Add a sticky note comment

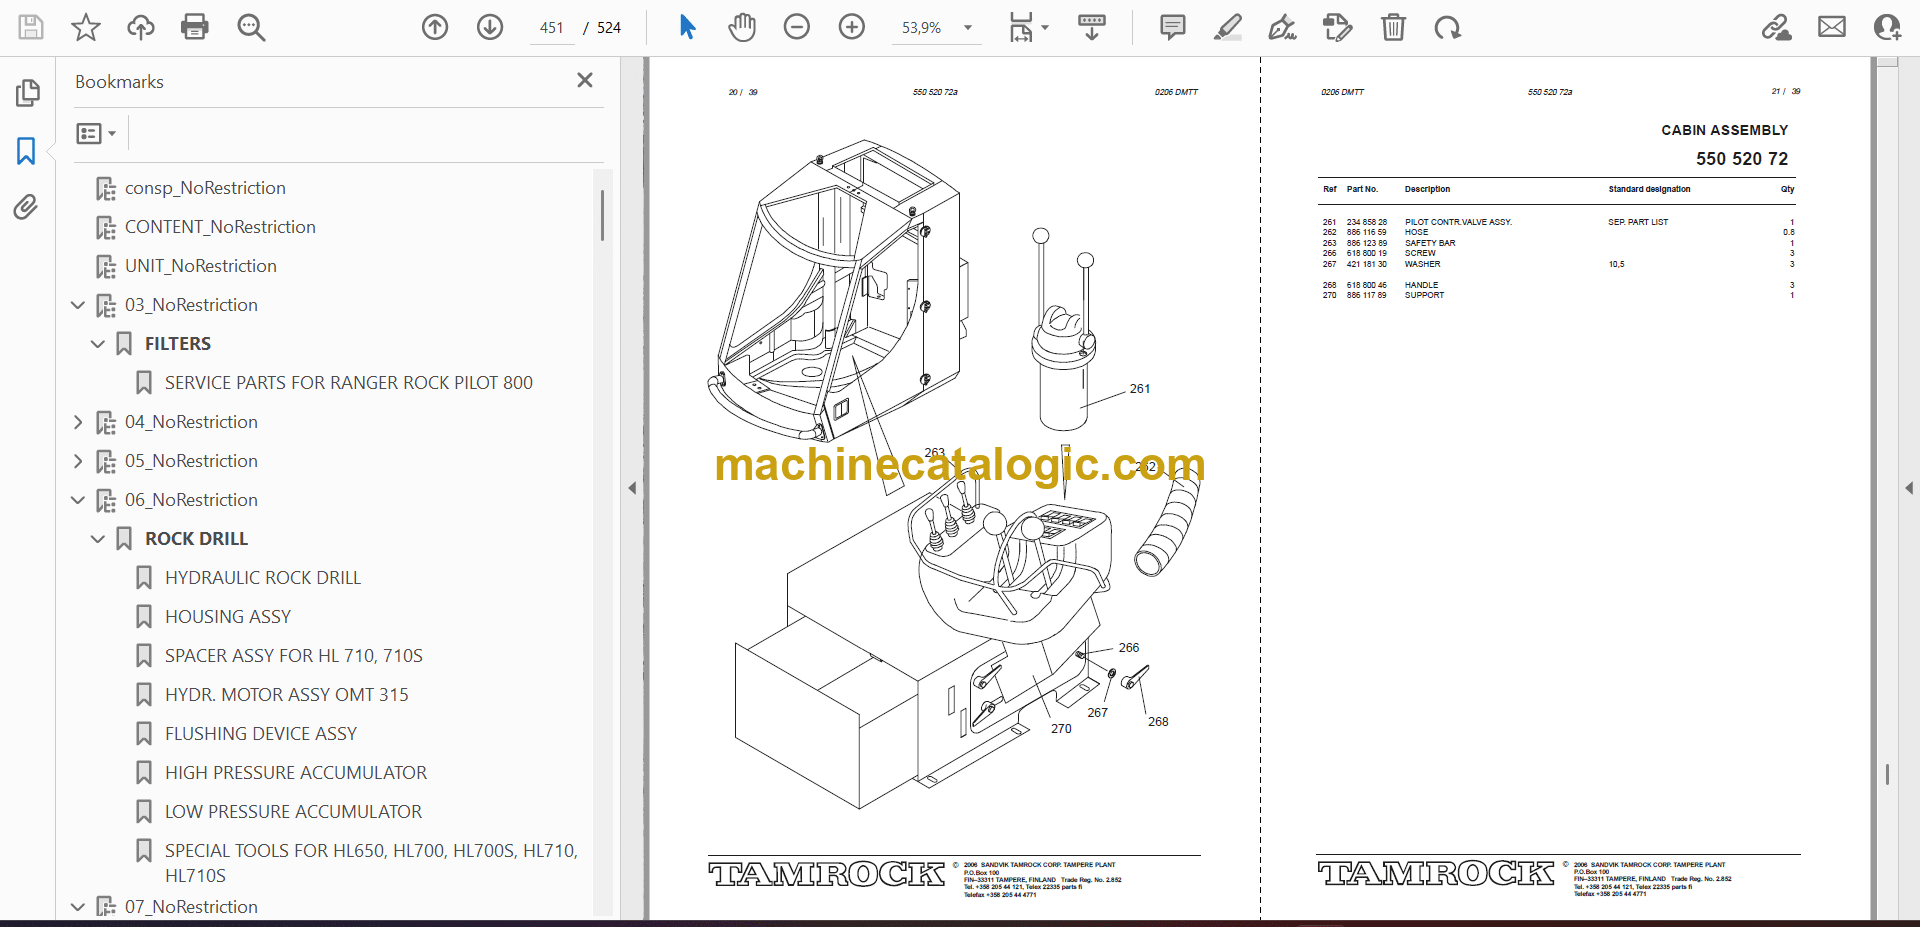click(x=1173, y=27)
